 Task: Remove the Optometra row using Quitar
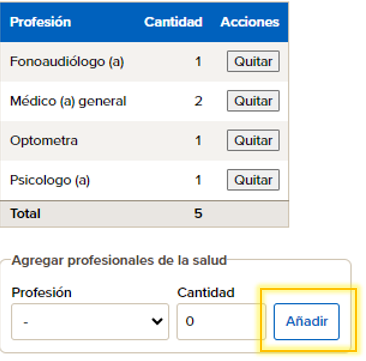click(253, 140)
